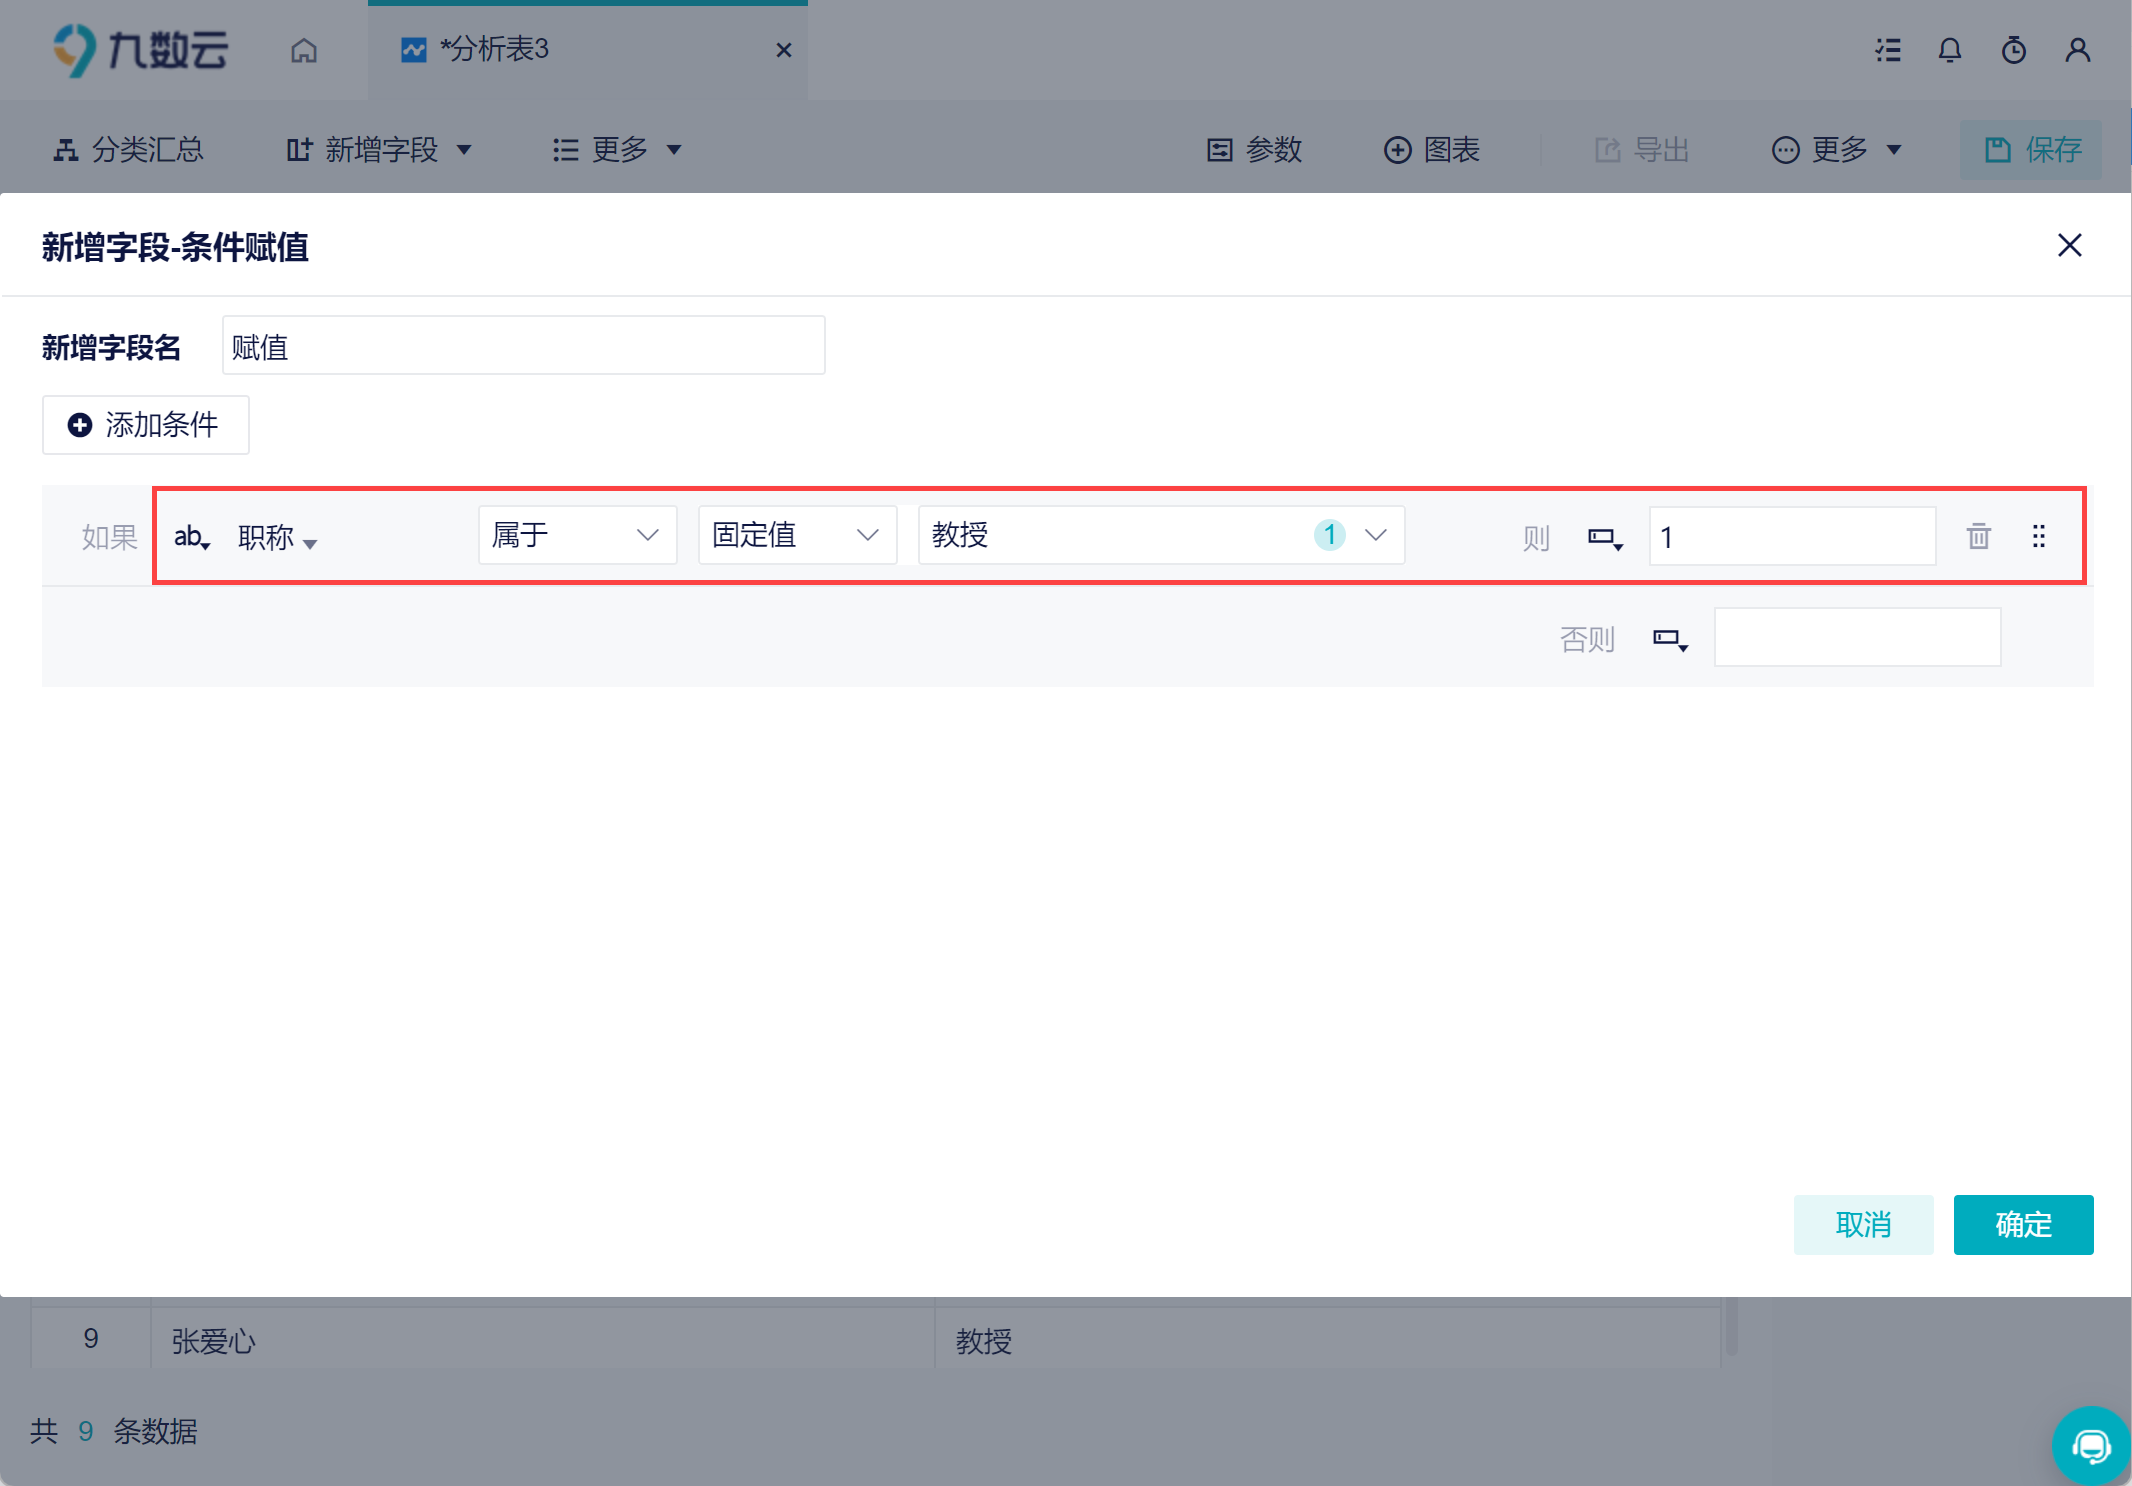Delete the condition with trash icon

[x=1978, y=536]
